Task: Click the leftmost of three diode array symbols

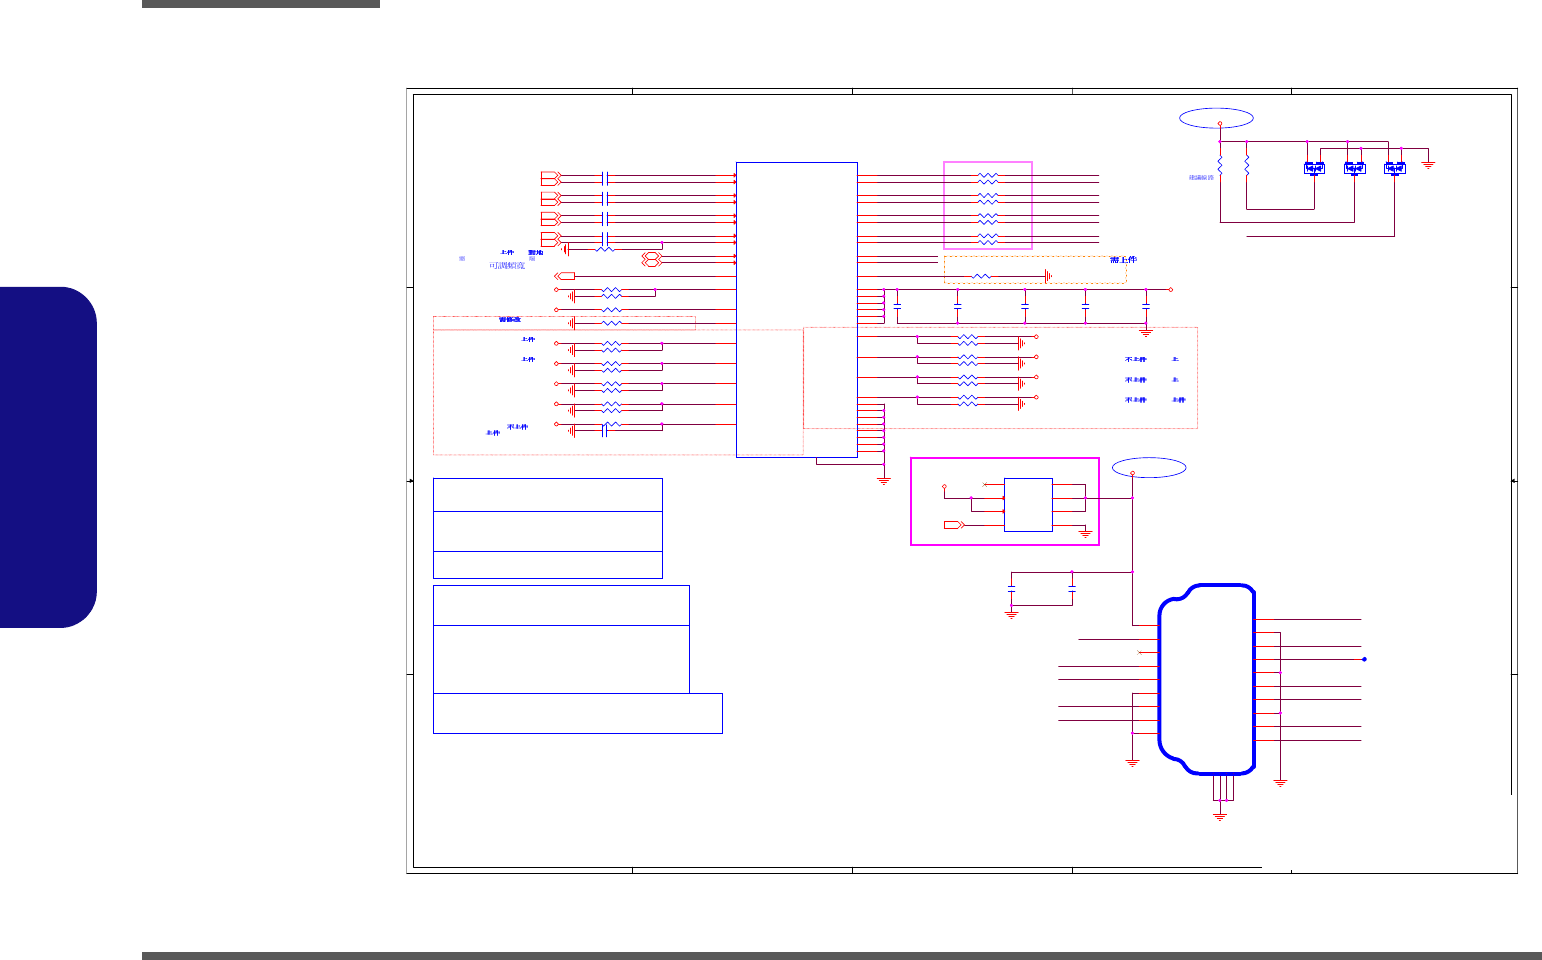Action: tap(1314, 168)
